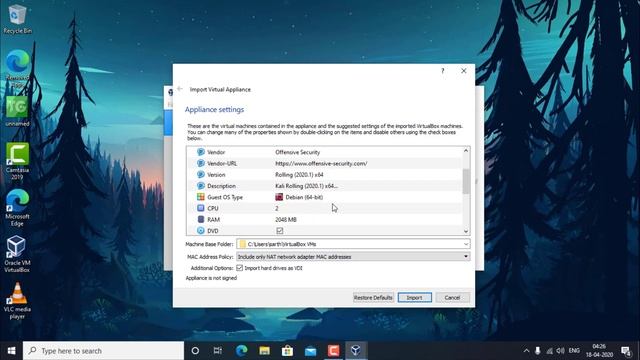Open the green 'unnamed' desktop icon

pos(17,111)
